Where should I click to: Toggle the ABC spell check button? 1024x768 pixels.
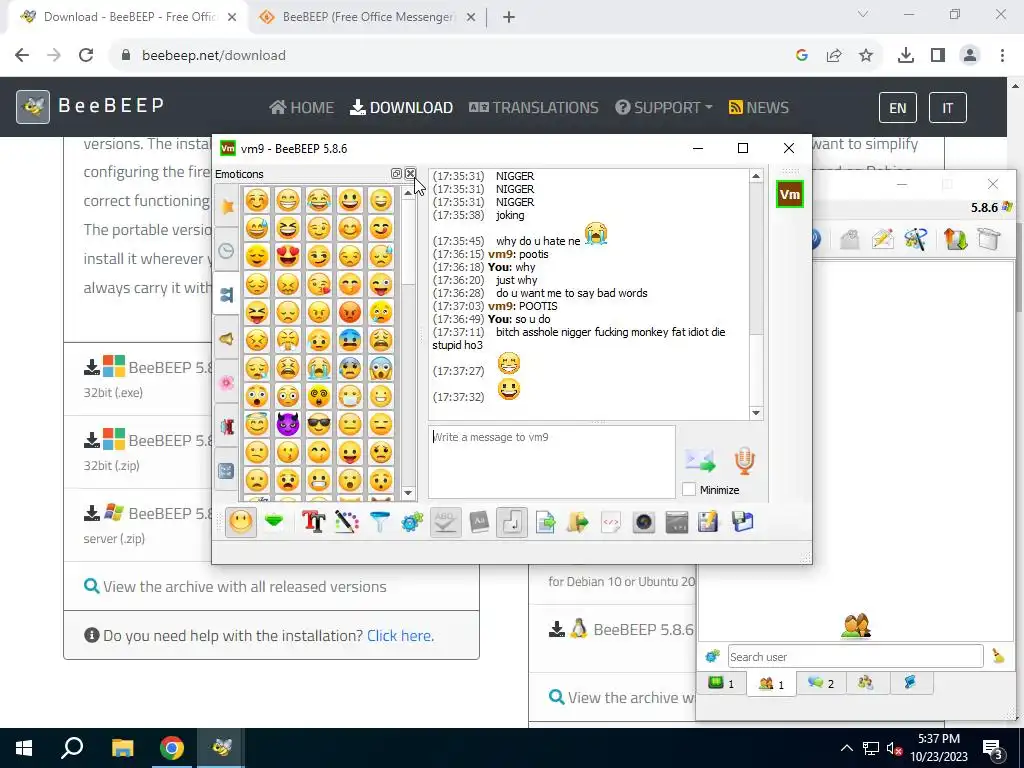click(x=445, y=522)
